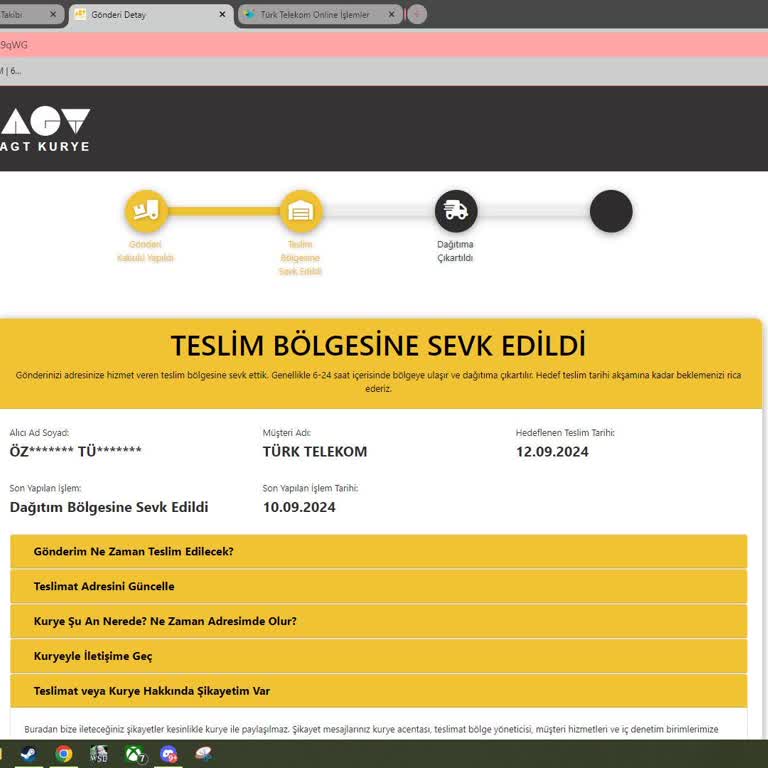The width and height of the screenshot is (768, 768).
Task: Open Steam from the taskbar
Action: [x=28, y=753]
